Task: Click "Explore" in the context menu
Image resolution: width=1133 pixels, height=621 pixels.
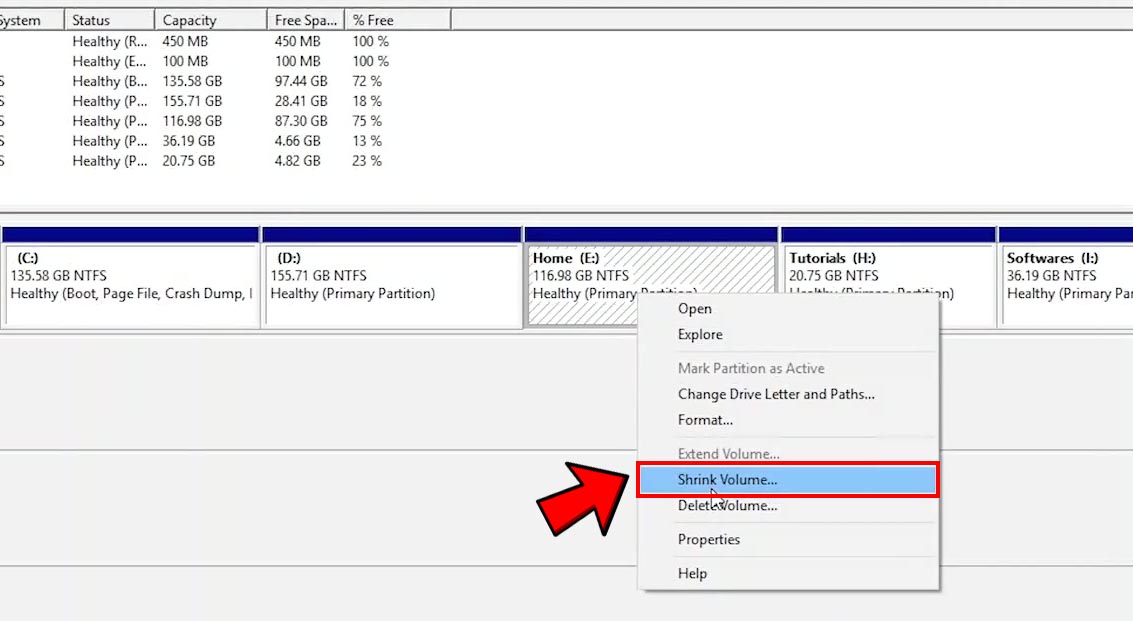Action: (700, 334)
